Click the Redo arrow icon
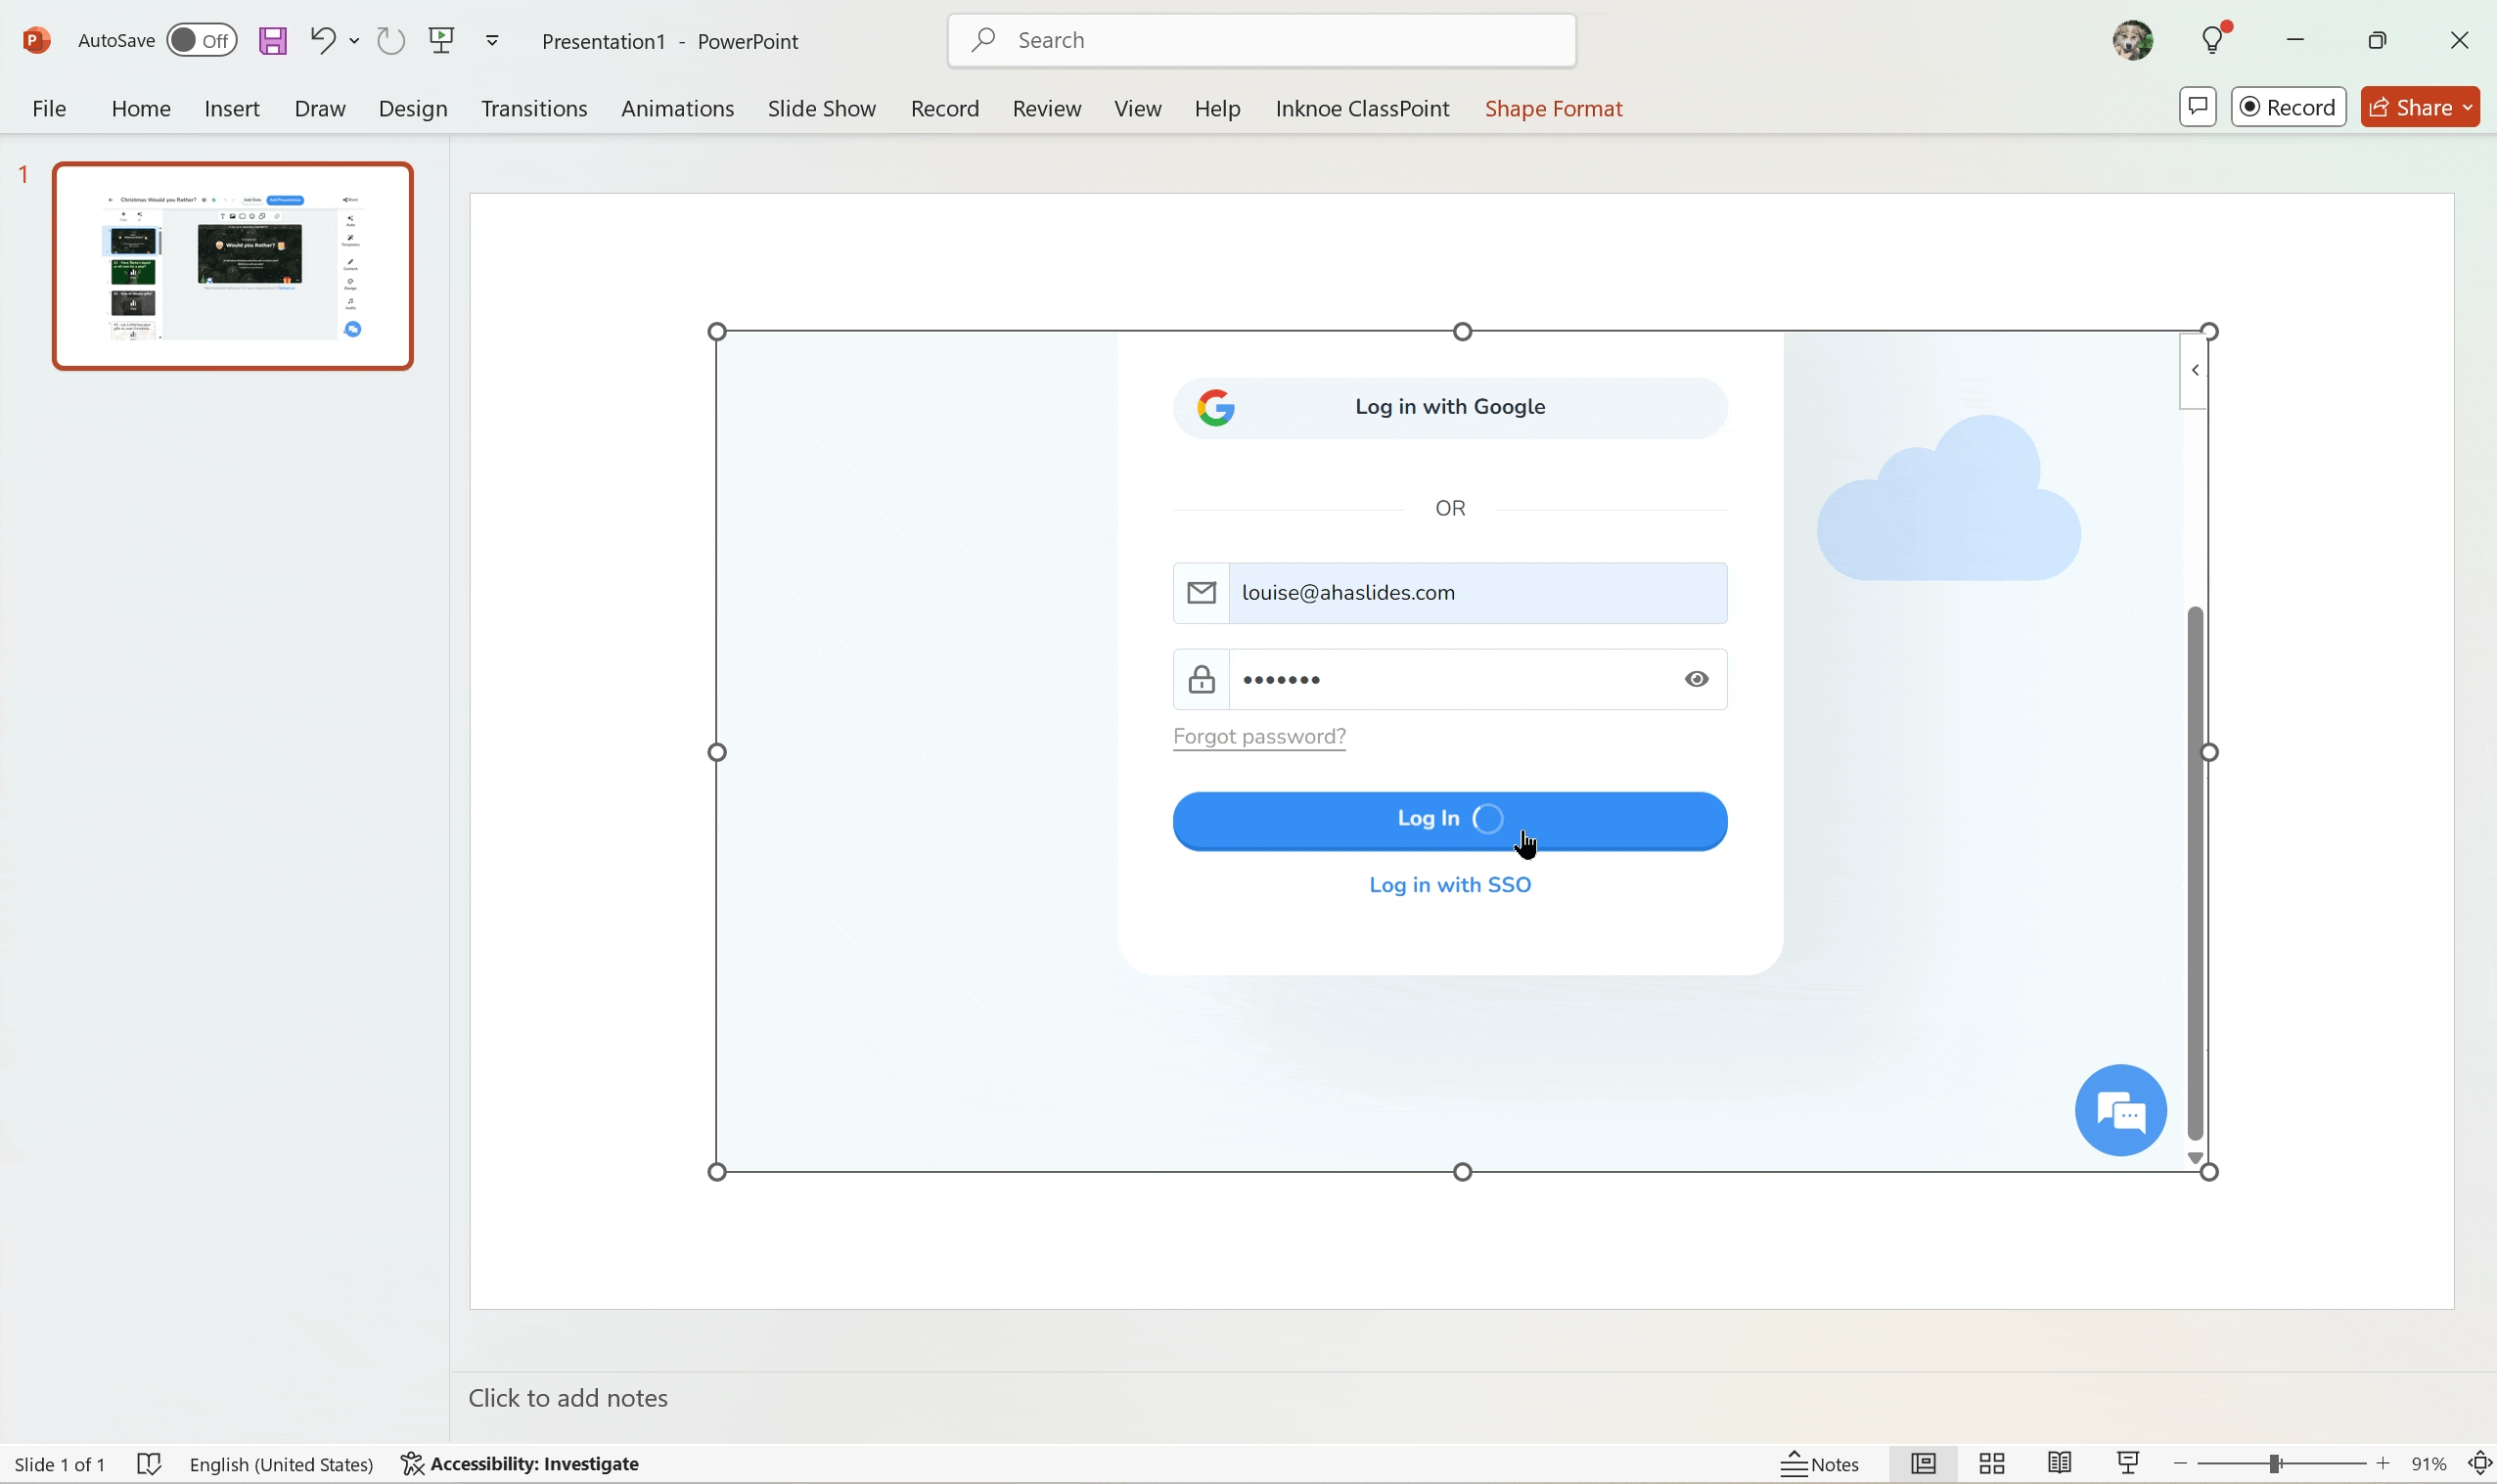The image size is (2497, 1484). click(390, 40)
